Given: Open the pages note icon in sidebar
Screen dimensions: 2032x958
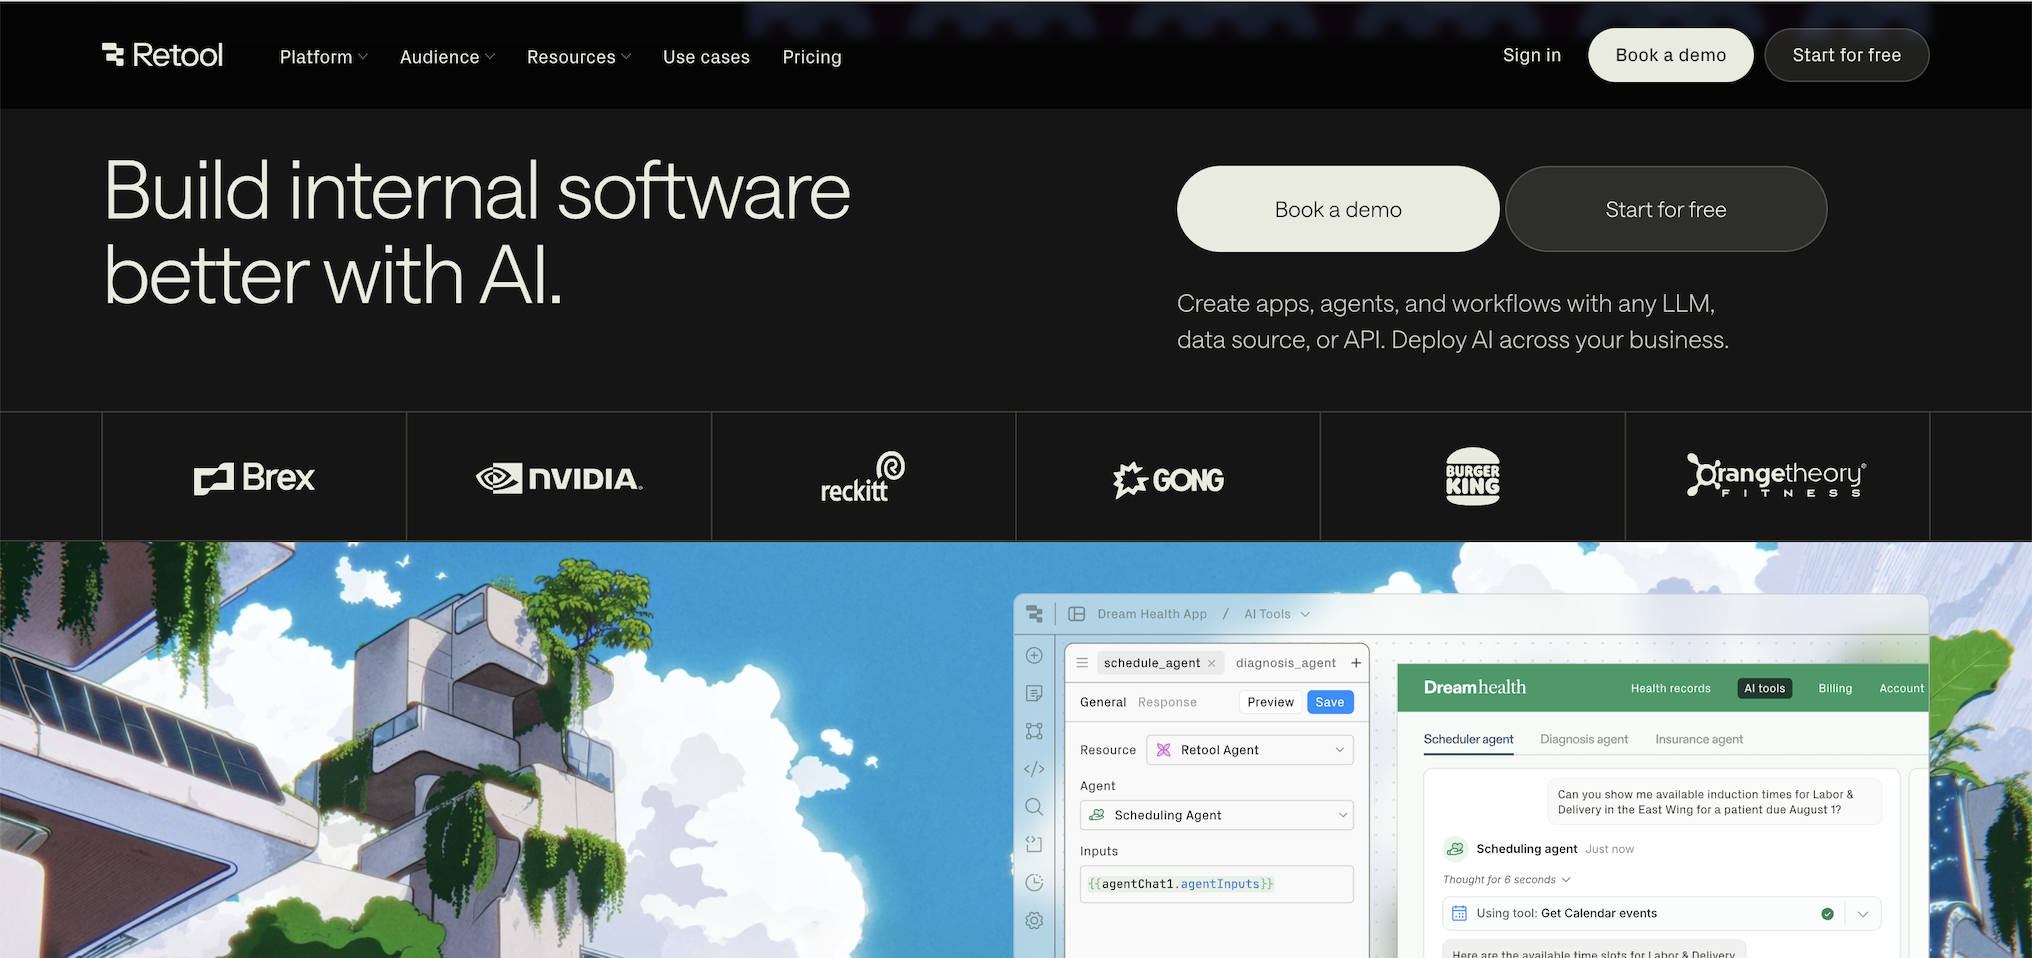Looking at the screenshot, I should pyautogui.click(x=1034, y=694).
